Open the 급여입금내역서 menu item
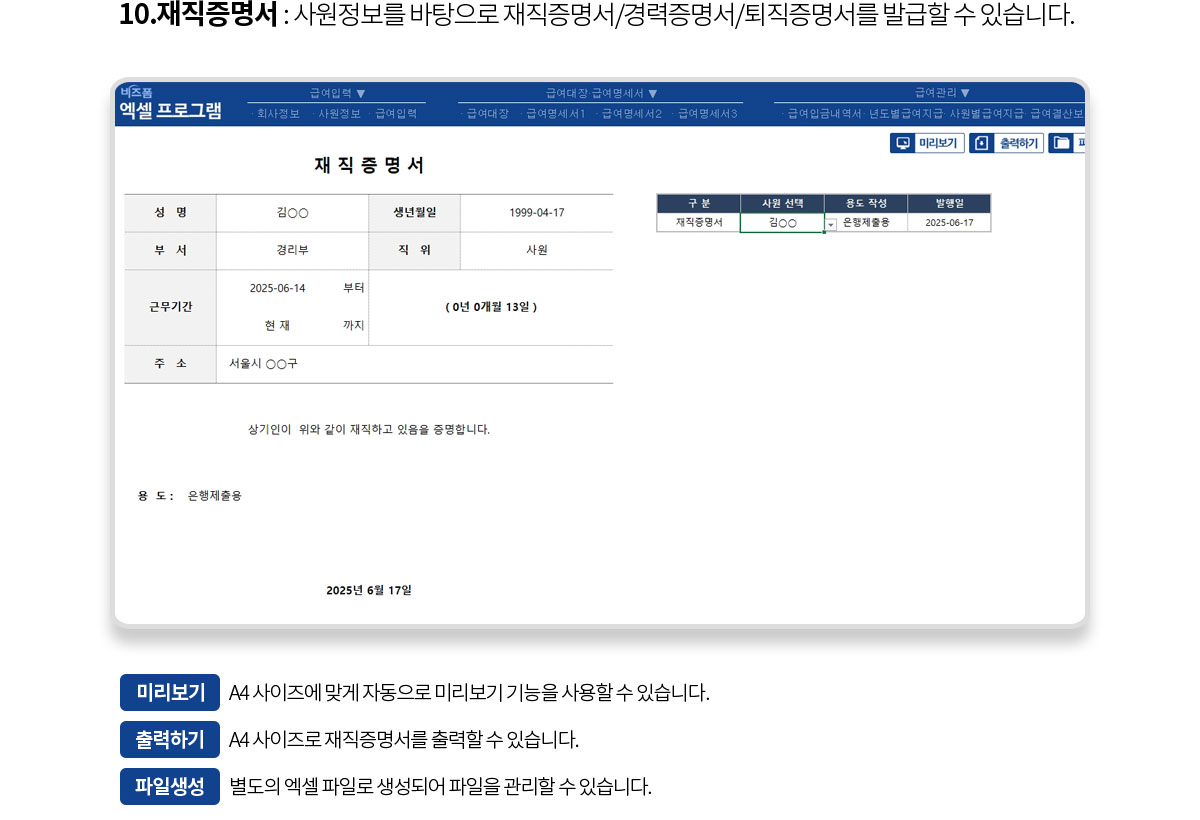1200x820 pixels. point(823,114)
